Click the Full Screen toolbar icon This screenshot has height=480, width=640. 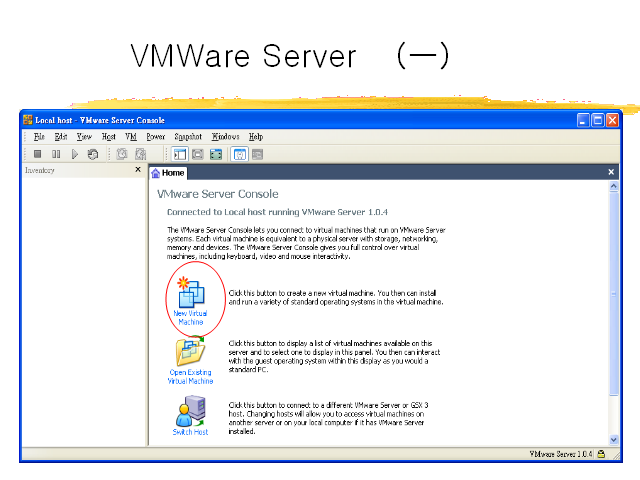(x=198, y=154)
